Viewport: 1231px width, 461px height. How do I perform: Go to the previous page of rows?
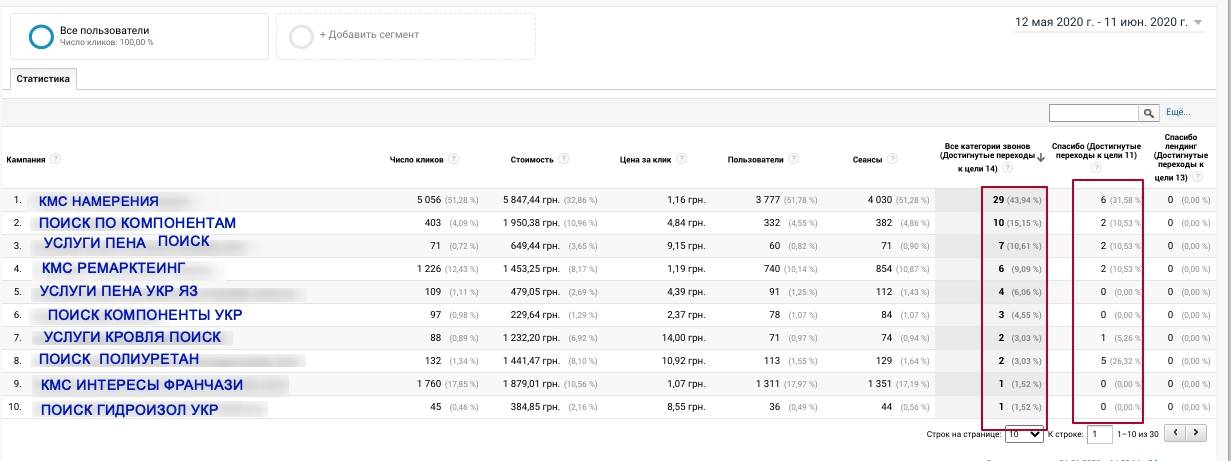tap(1175, 434)
